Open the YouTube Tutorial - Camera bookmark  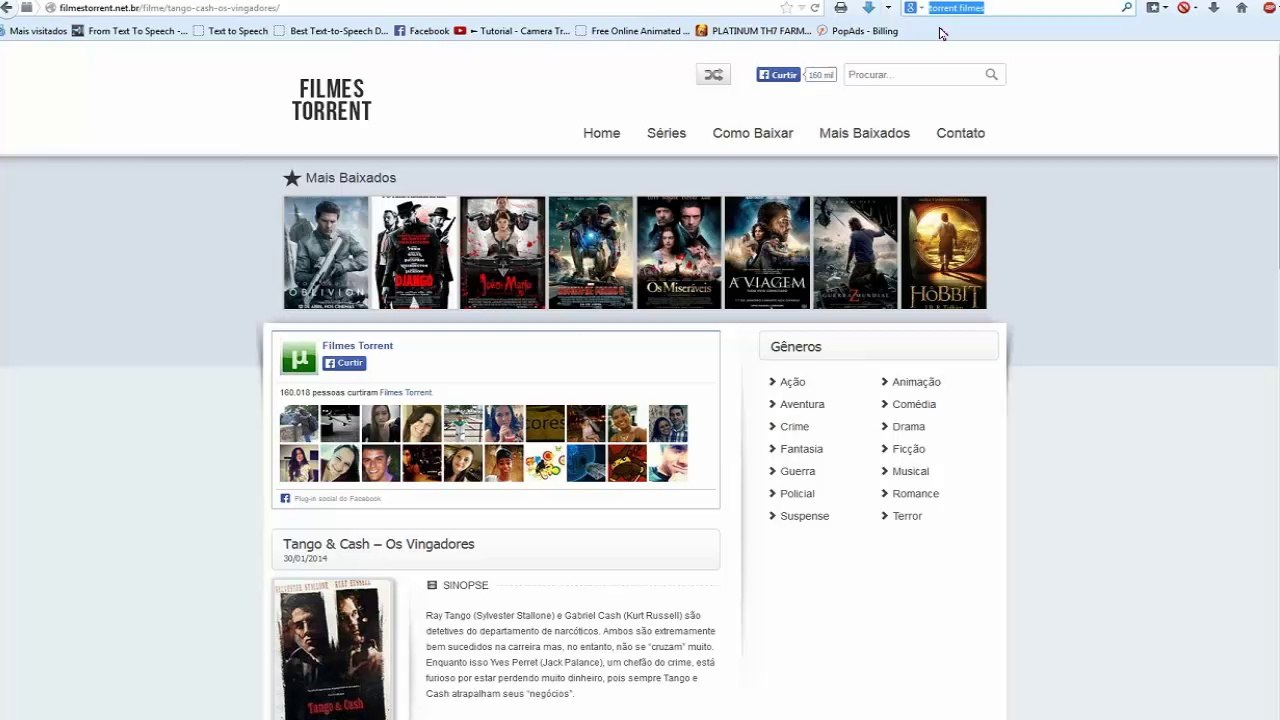coord(512,31)
